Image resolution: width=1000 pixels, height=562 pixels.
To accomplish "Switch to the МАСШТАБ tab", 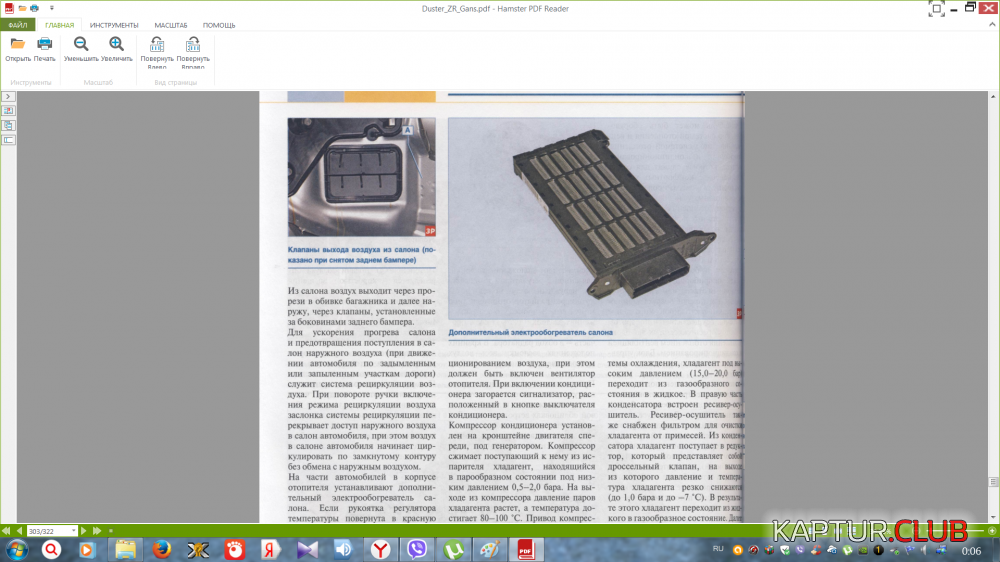I will point(170,24).
